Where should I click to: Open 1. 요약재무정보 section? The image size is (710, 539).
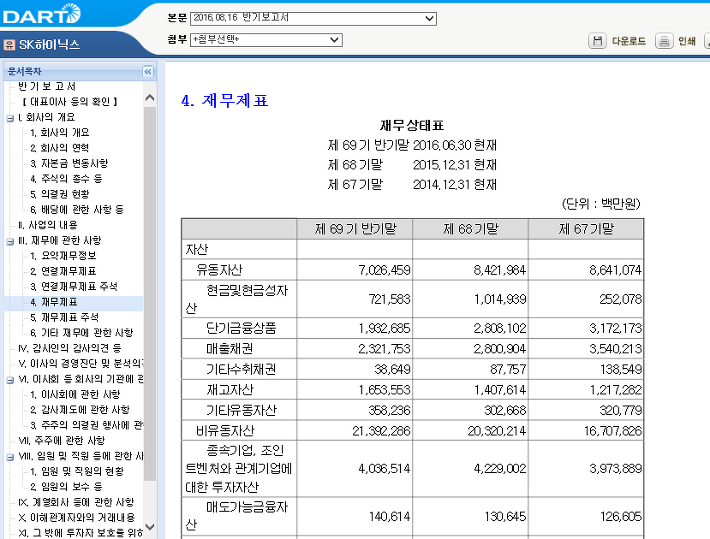pos(63,255)
